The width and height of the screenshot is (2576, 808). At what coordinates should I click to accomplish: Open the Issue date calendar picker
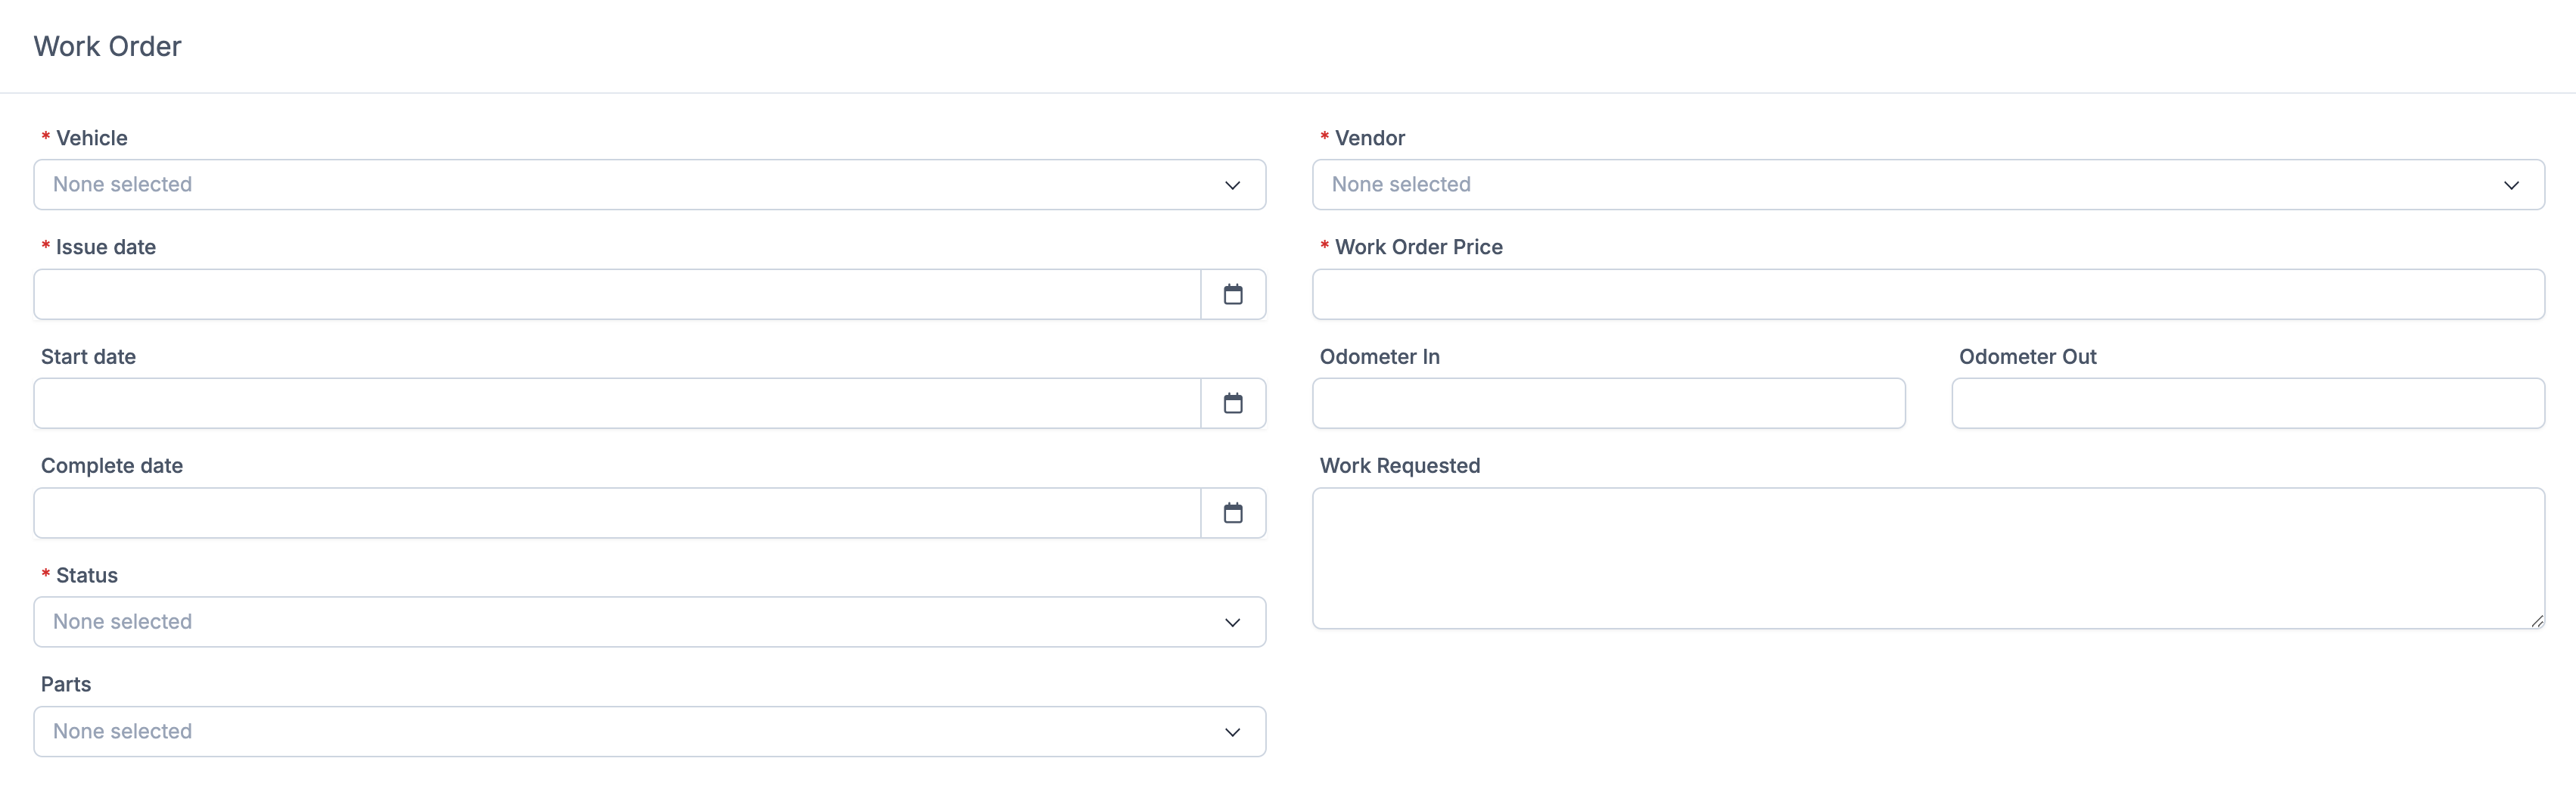point(1233,294)
